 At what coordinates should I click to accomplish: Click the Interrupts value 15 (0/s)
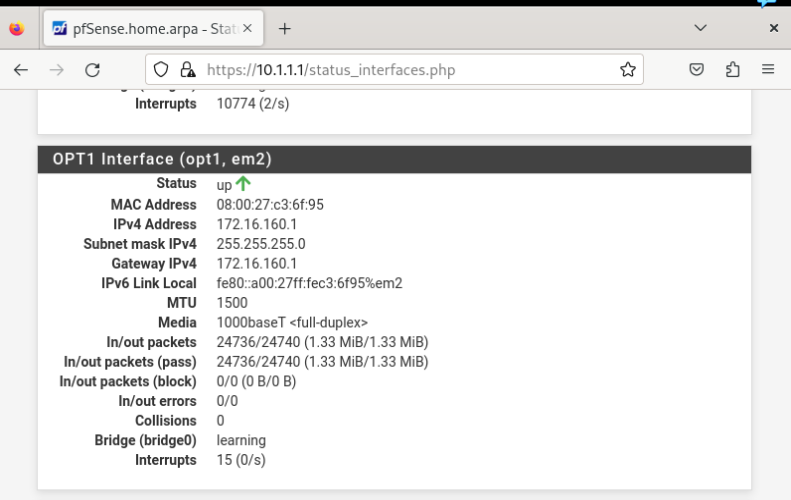pyautogui.click(x=241, y=461)
